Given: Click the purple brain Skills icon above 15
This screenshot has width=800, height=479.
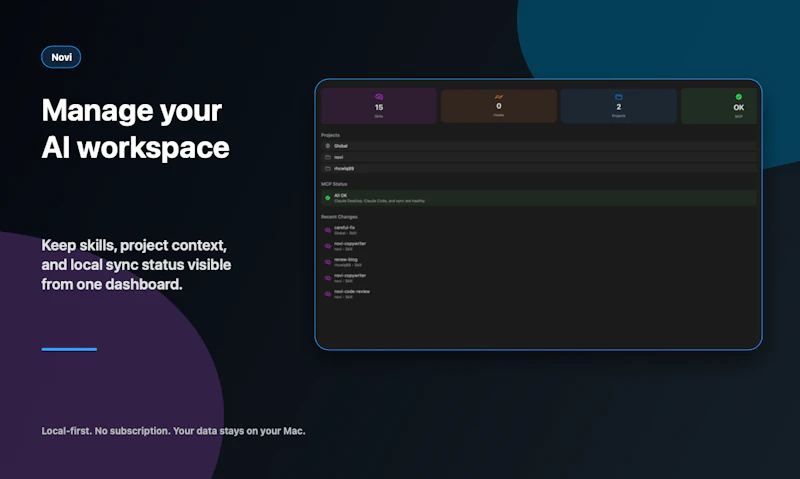Looking at the screenshot, I should (x=379, y=97).
